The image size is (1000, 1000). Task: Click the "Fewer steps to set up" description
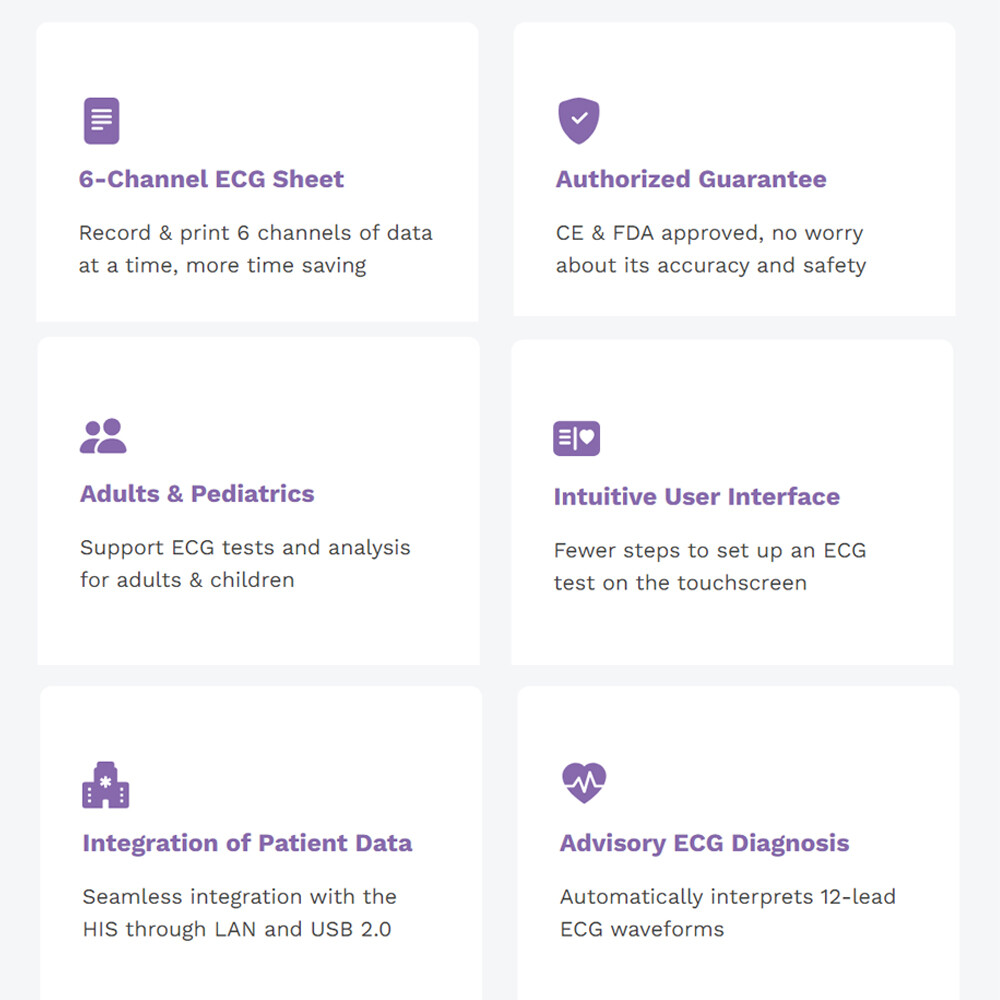tap(709, 551)
